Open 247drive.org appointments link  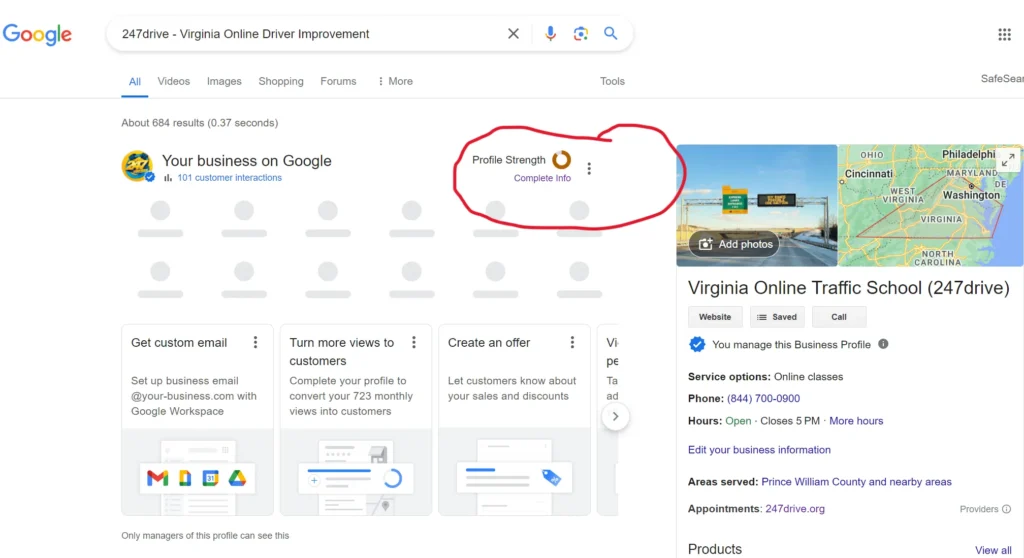pos(795,508)
